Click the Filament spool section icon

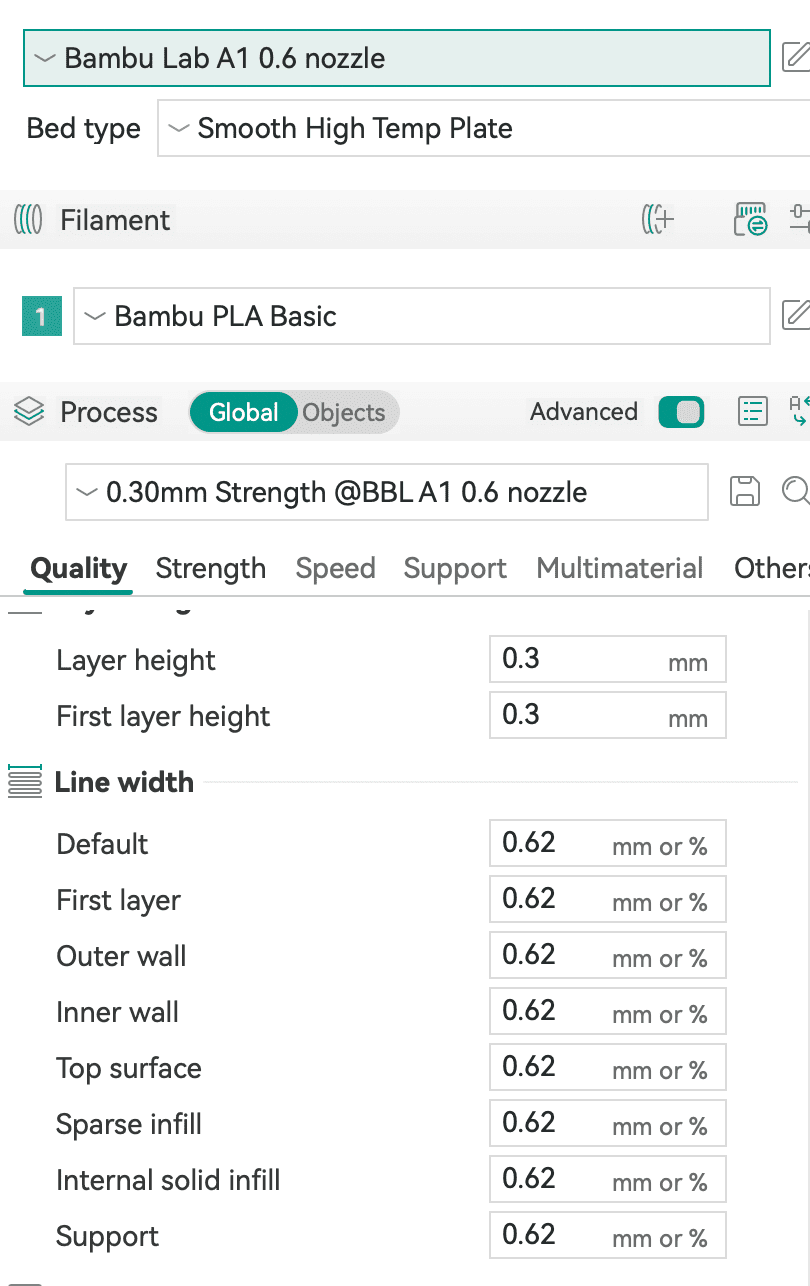28,220
